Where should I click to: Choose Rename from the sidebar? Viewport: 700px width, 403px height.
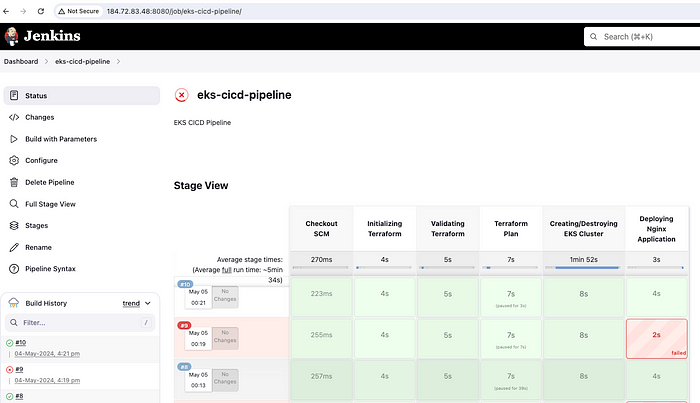tap(38, 247)
